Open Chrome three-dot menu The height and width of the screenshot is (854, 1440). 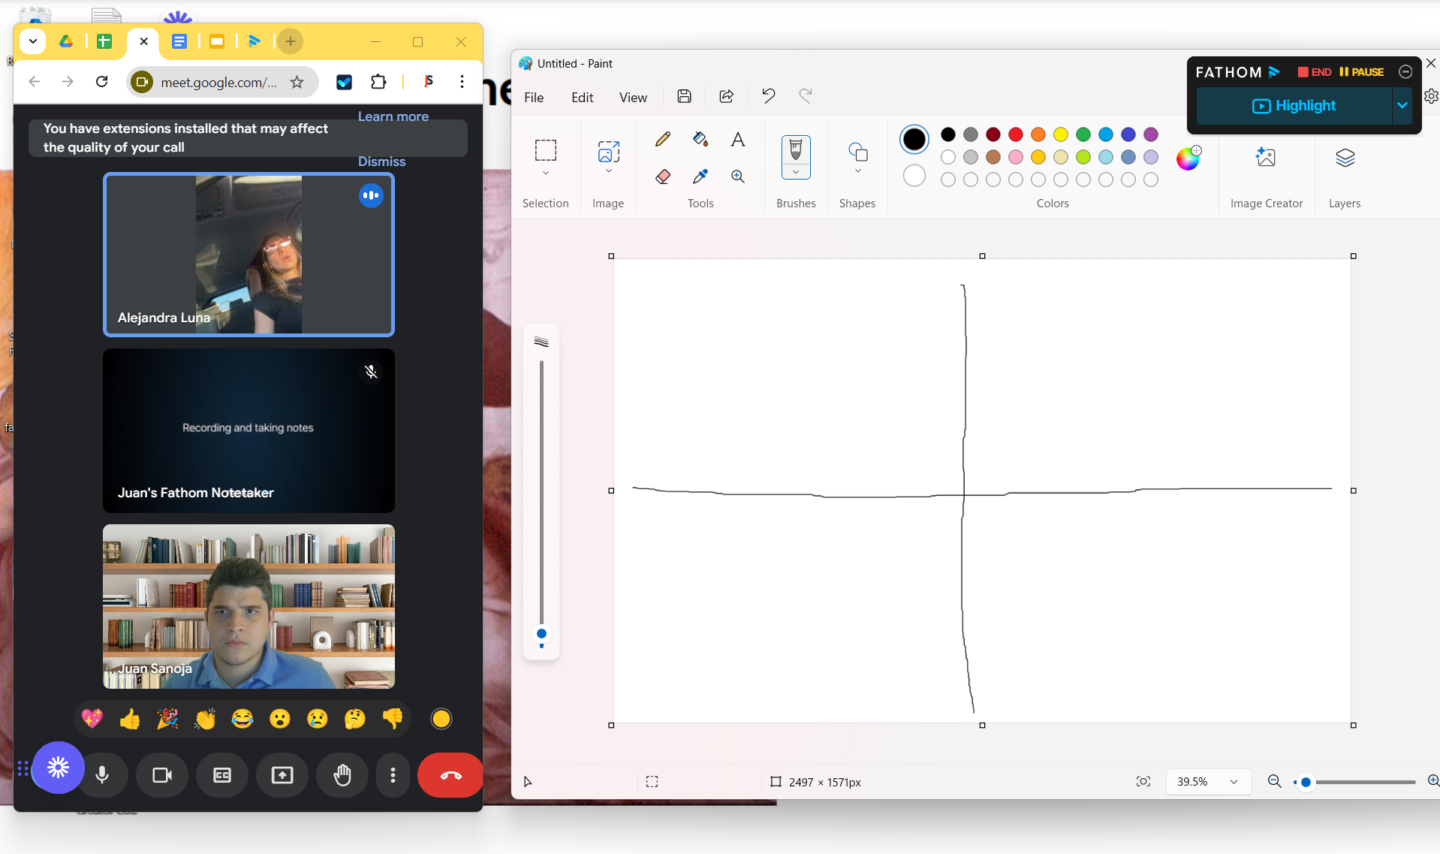click(x=462, y=82)
